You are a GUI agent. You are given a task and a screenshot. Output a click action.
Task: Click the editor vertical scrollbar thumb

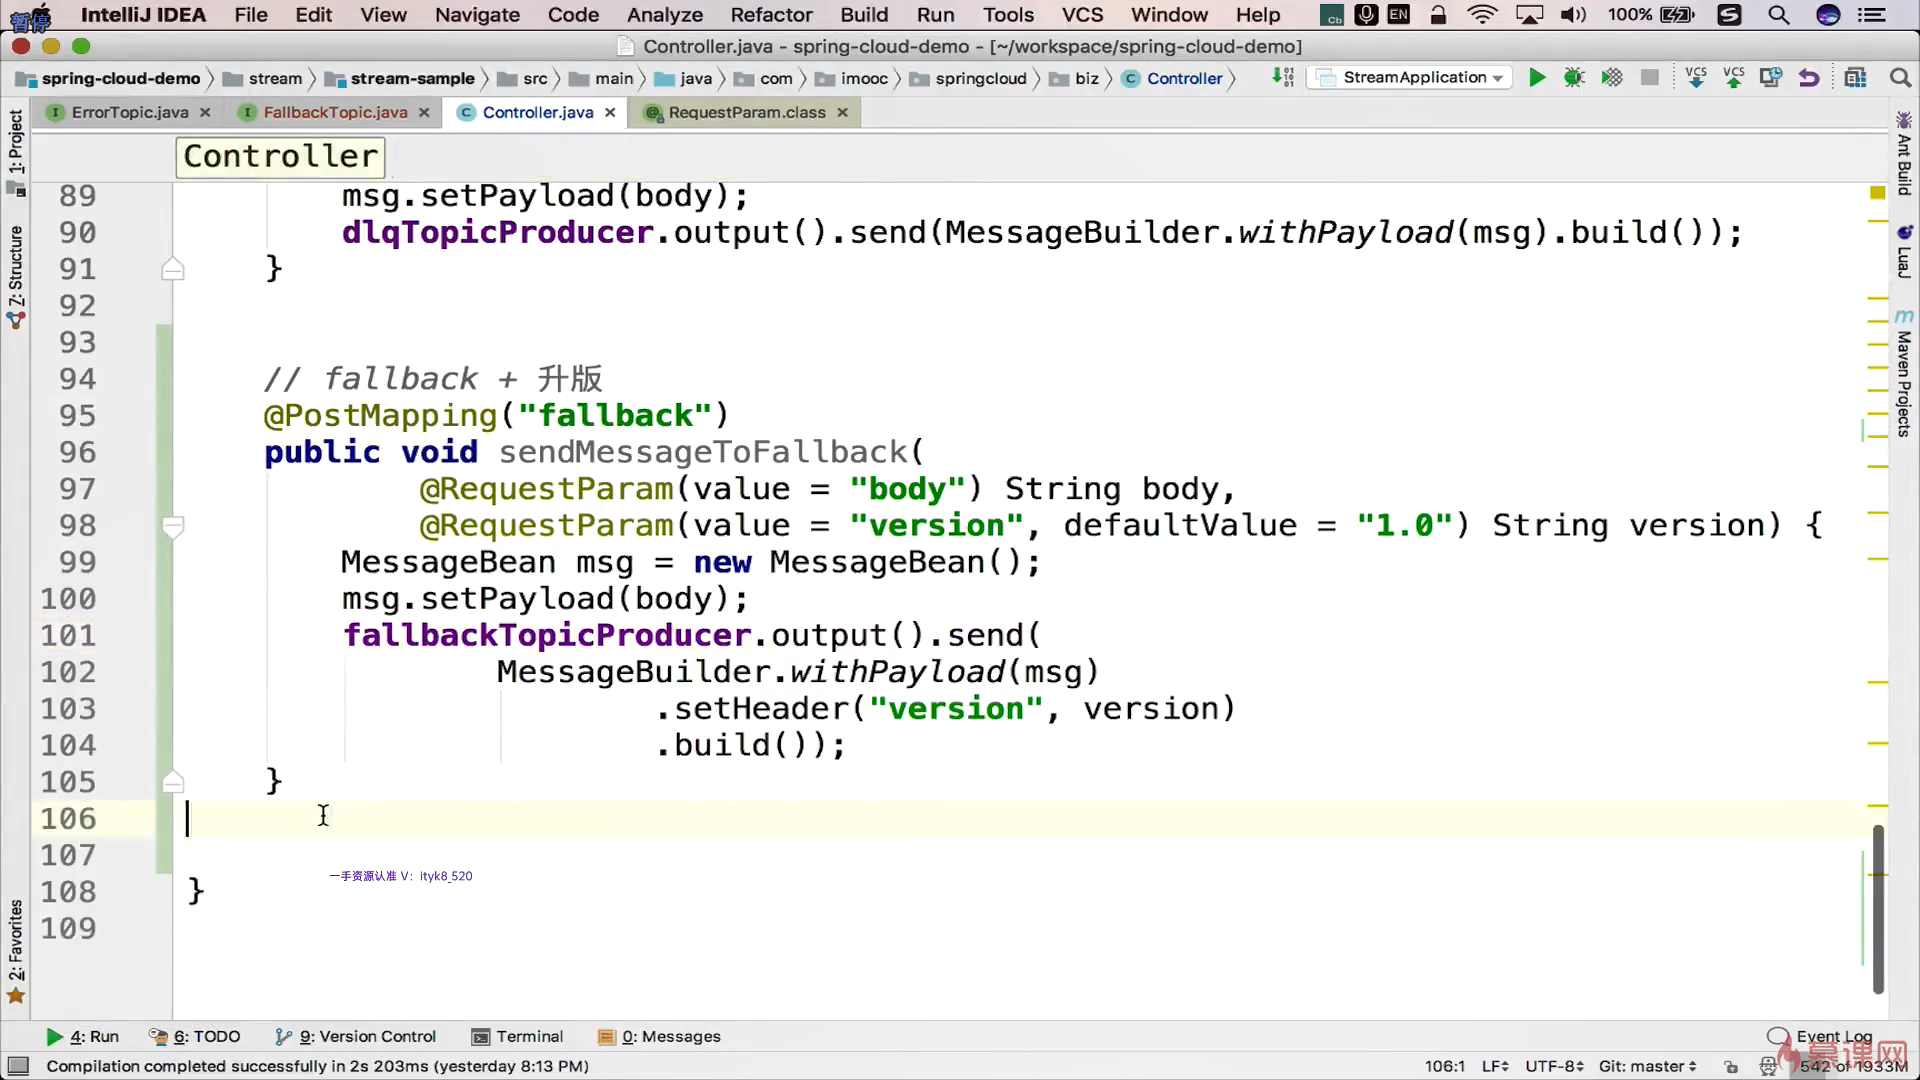(x=1878, y=910)
